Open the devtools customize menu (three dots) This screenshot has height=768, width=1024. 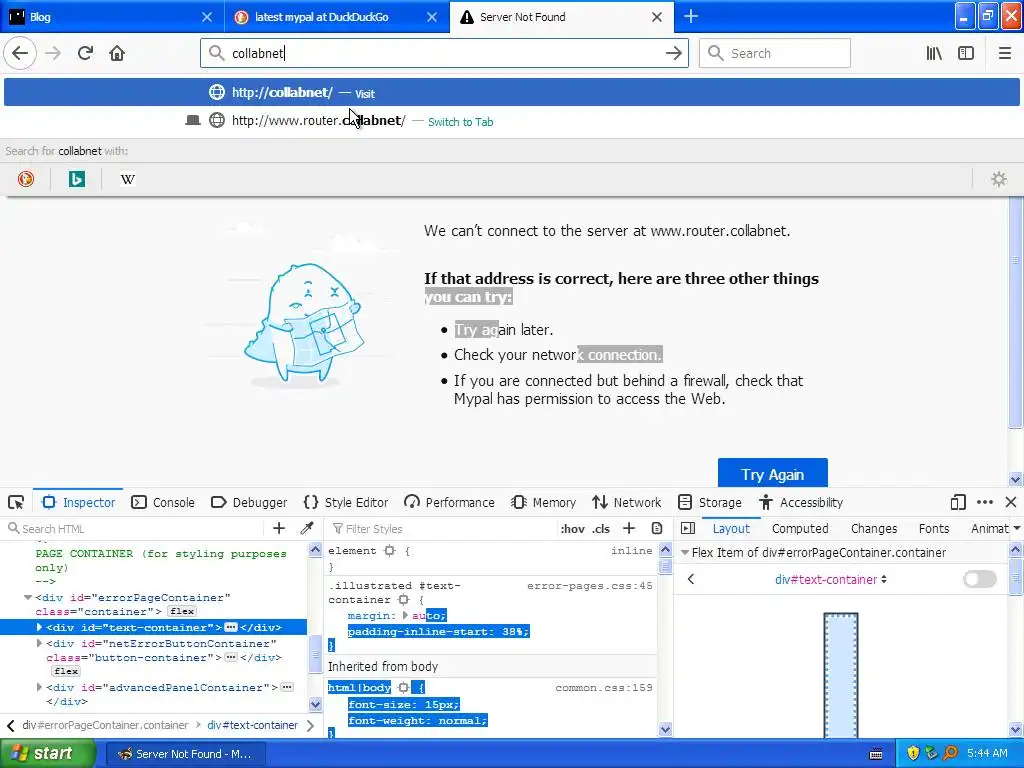click(x=985, y=502)
